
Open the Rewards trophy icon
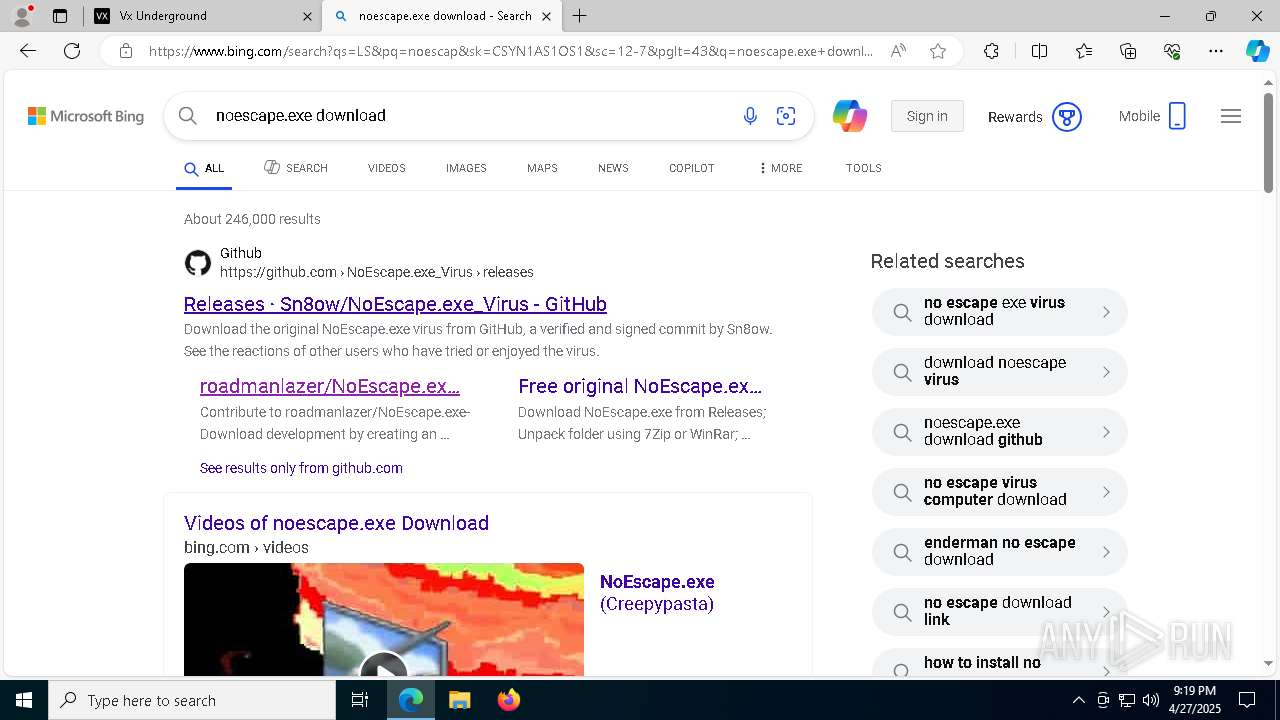pos(1067,117)
